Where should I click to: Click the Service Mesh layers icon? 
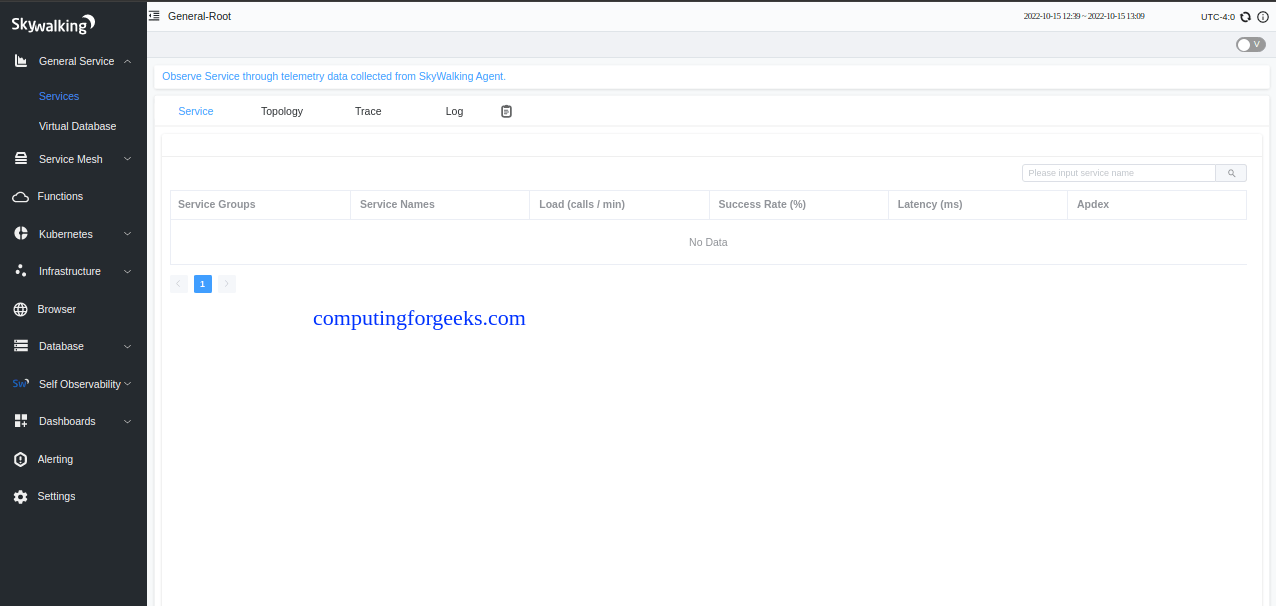pyautogui.click(x=21, y=159)
